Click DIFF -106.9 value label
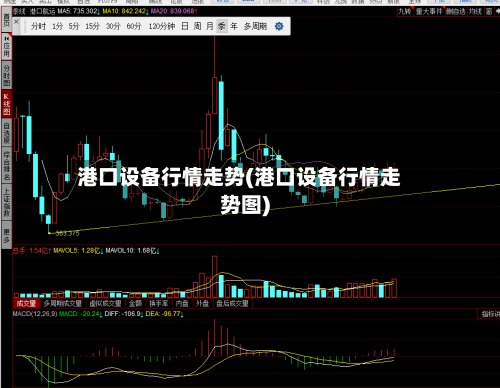This screenshot has width=500, height=388. [124, 314]
